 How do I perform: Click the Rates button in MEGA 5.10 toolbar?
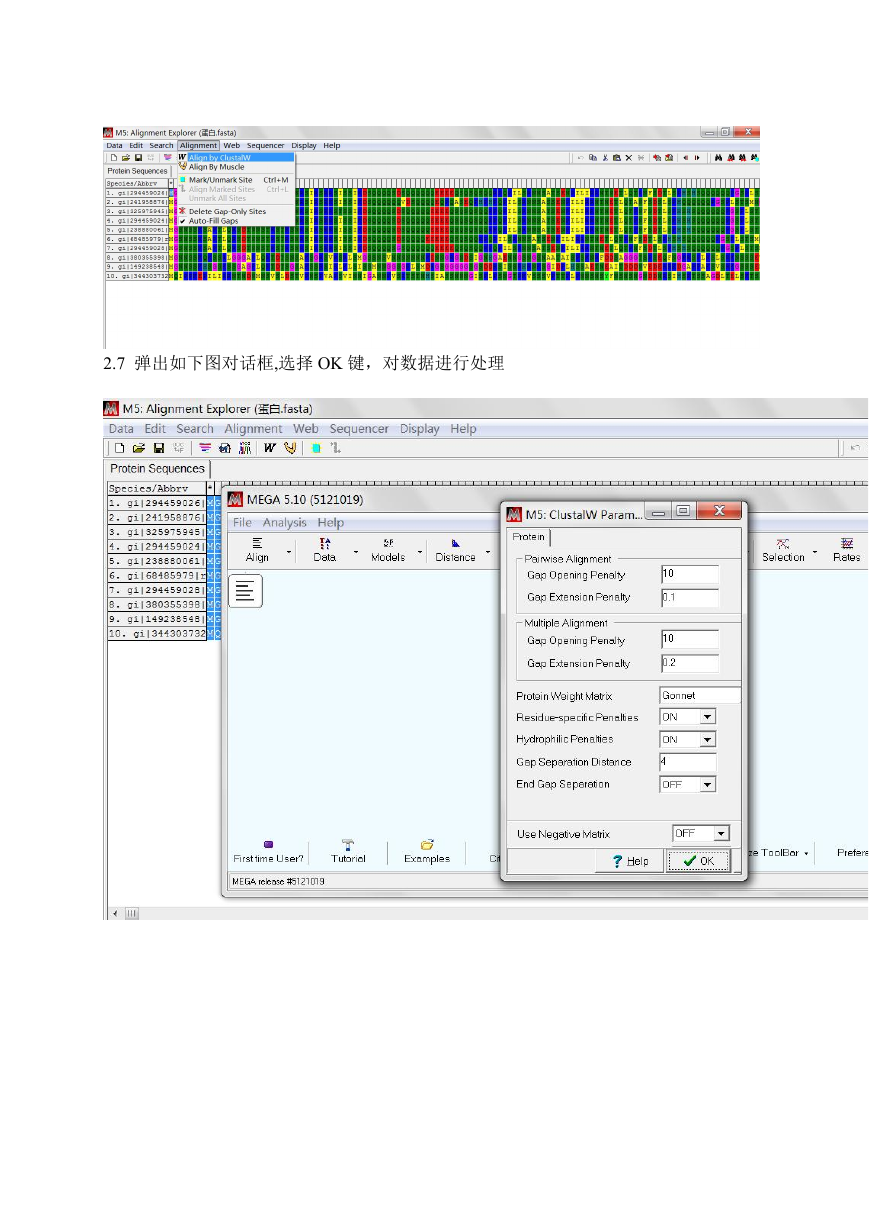847,550
